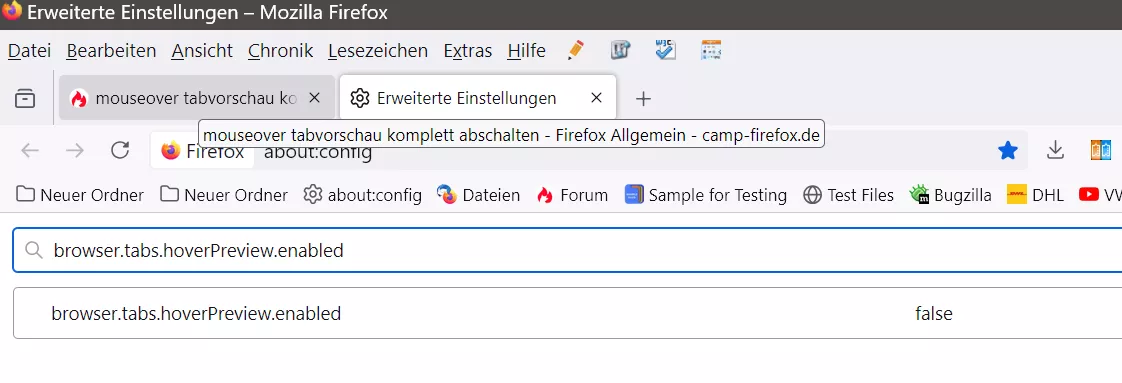Screen dimensions: 1122x383
Task: Close the Erweiterte Einstellungen tab
Action: pos(596,98)
